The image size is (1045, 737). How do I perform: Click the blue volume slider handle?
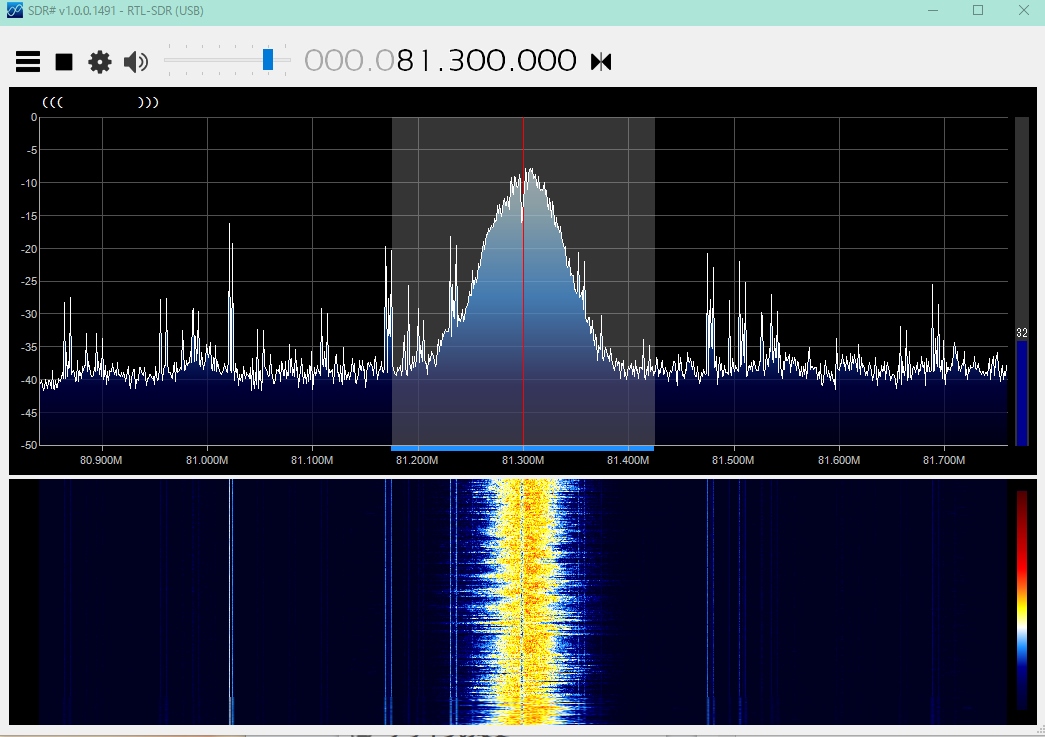pyautogui.click(x=268, y=60)
